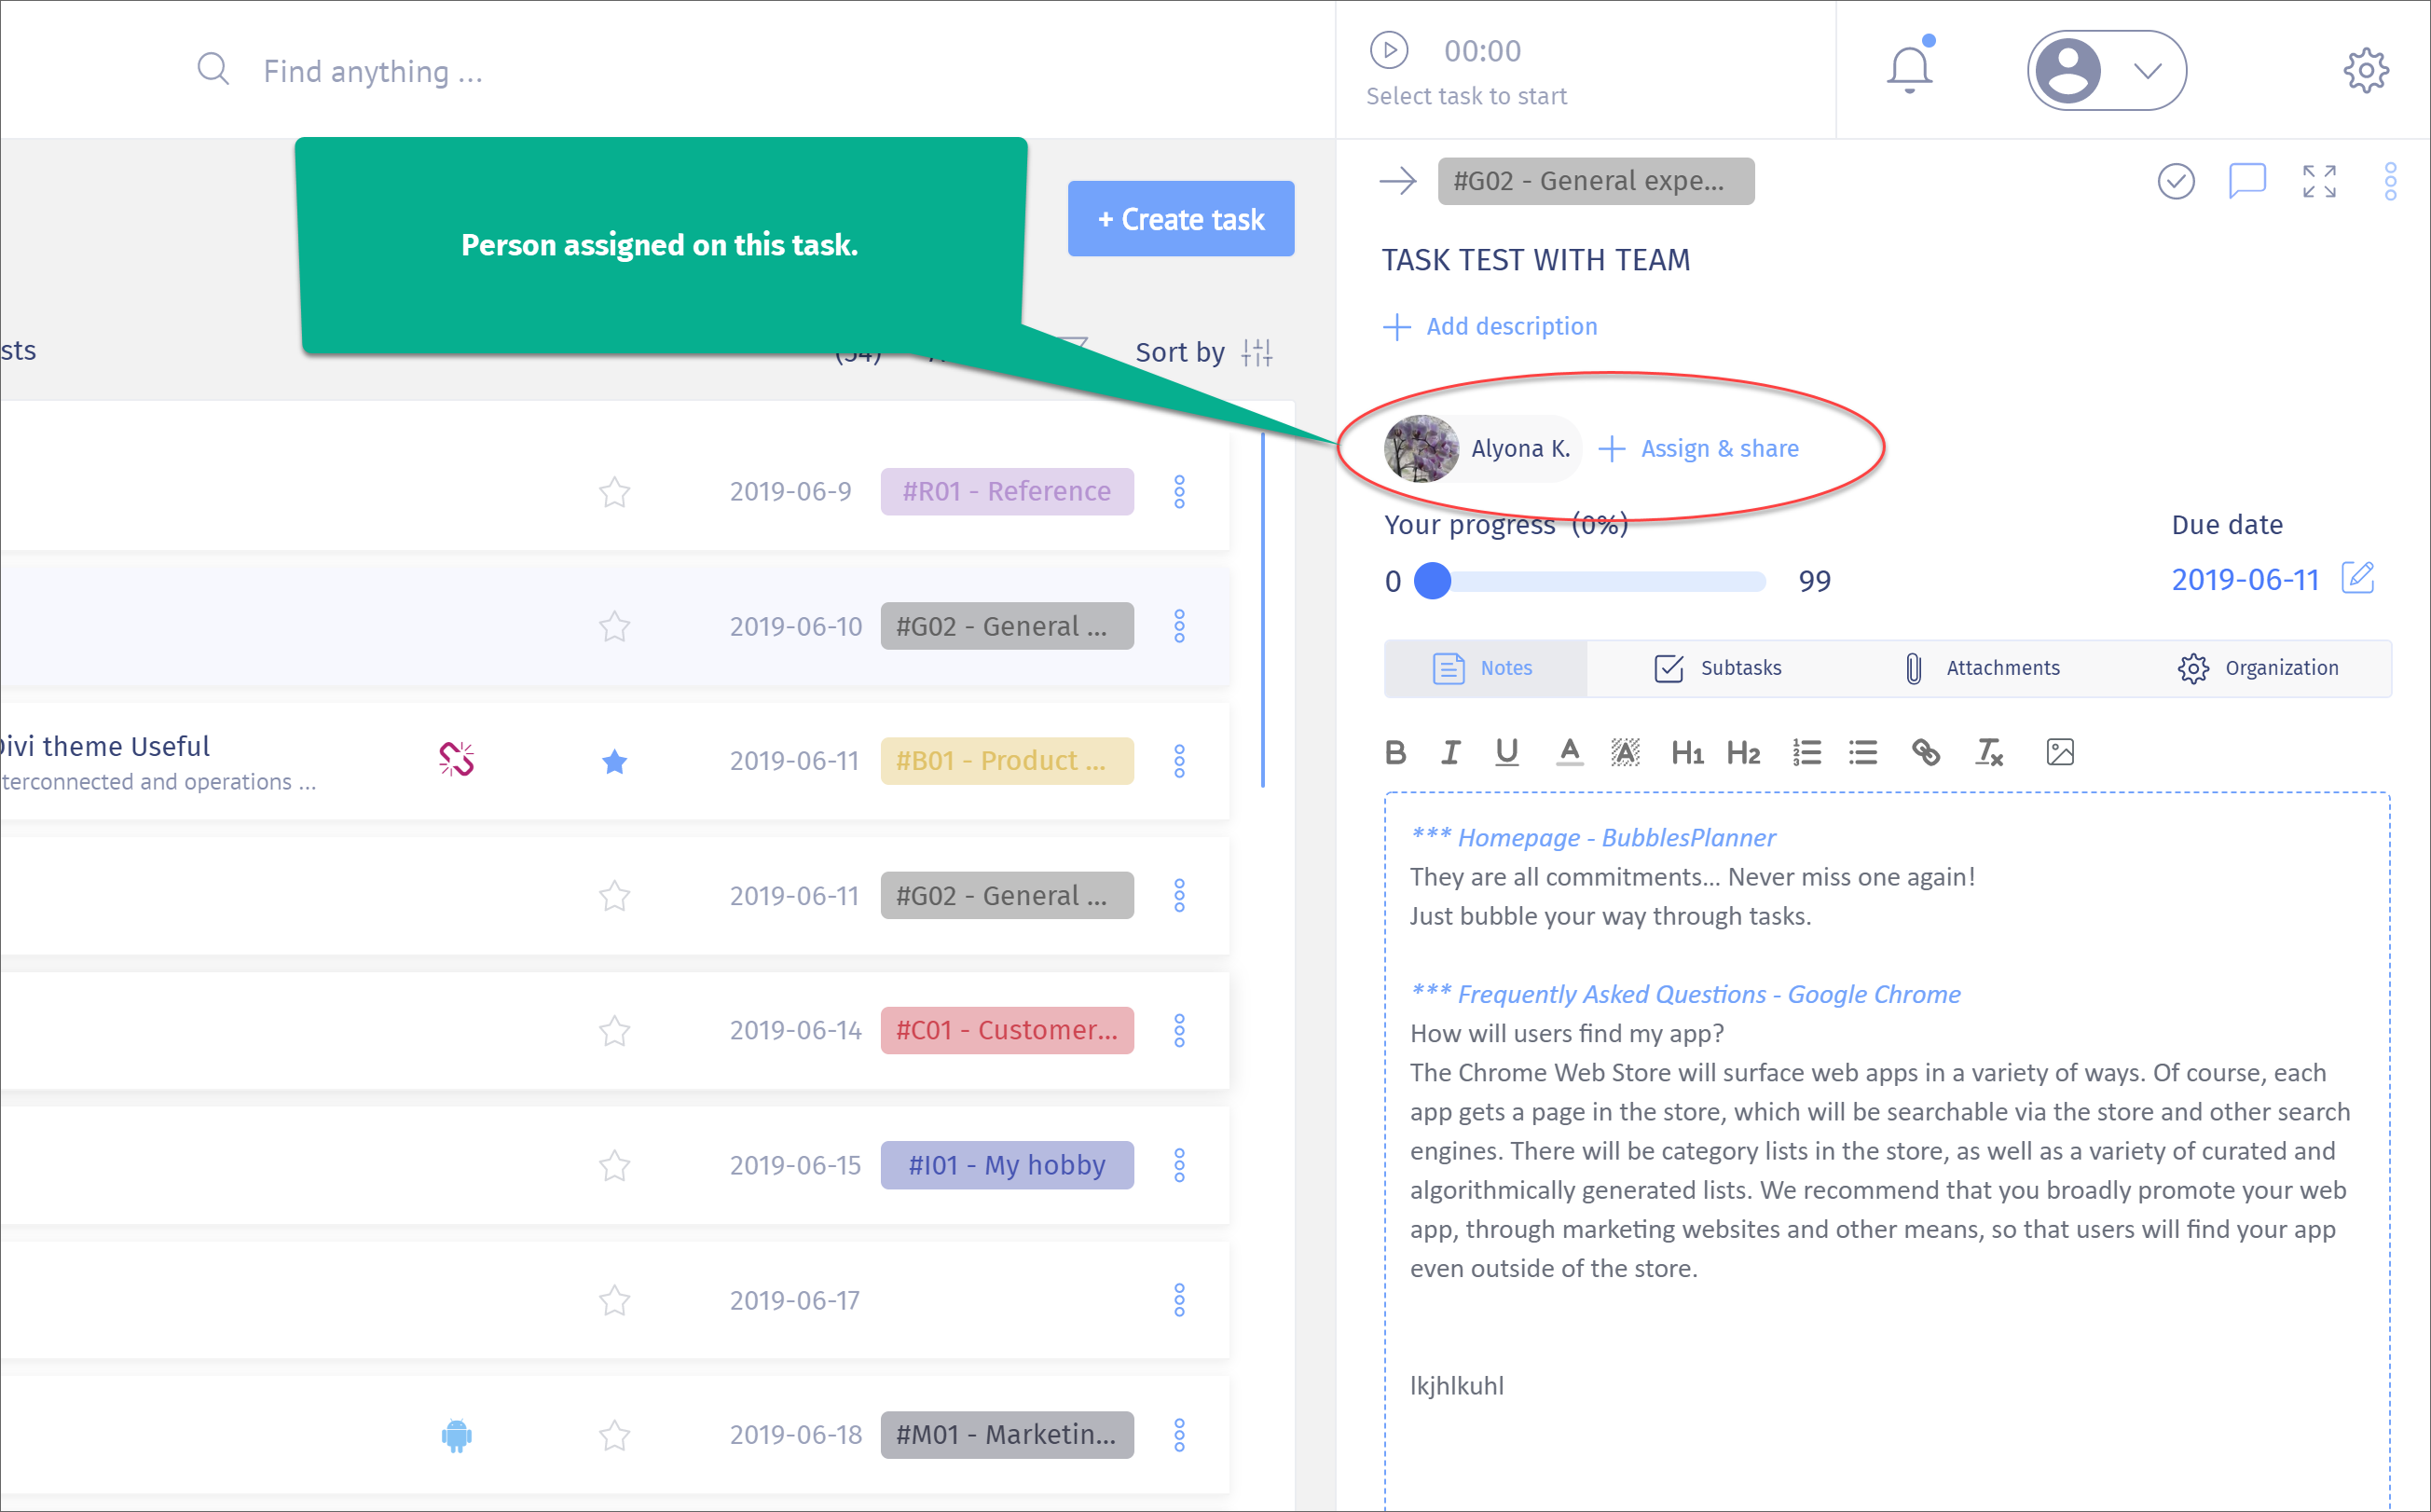Viewport: 2431px width, 1512px height.
Task: Open more options for #I01 task row
Action: tap(1179, 1165)
